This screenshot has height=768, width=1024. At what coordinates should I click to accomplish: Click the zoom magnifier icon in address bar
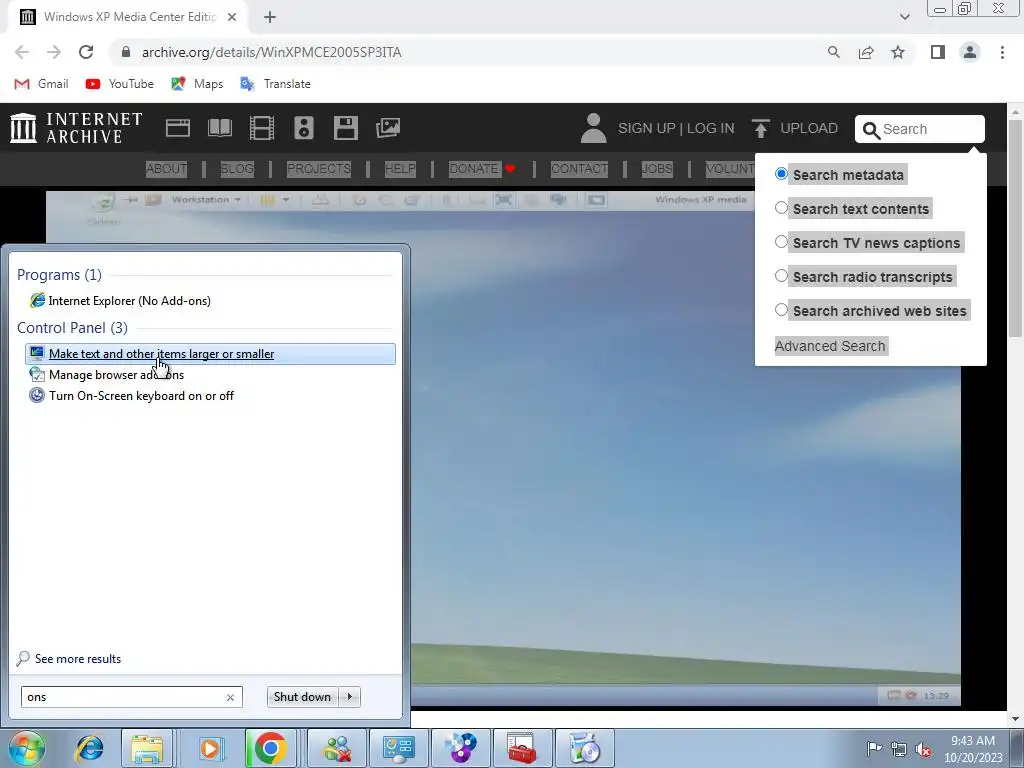click(833, 52)
